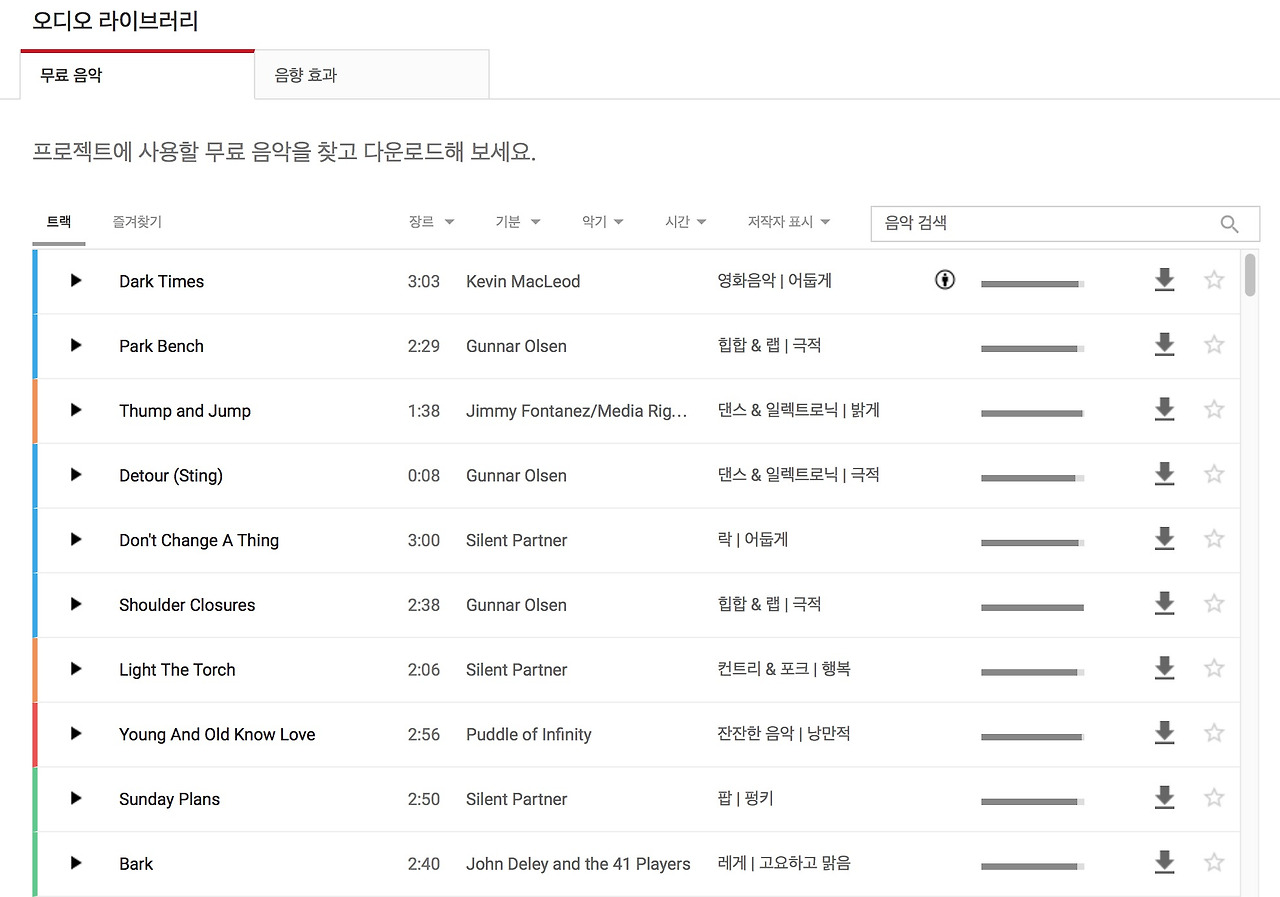The width and height of the screenshot is (1280, 897).
Task: Download the Bark track
Action: click(x=1164, y=862)
